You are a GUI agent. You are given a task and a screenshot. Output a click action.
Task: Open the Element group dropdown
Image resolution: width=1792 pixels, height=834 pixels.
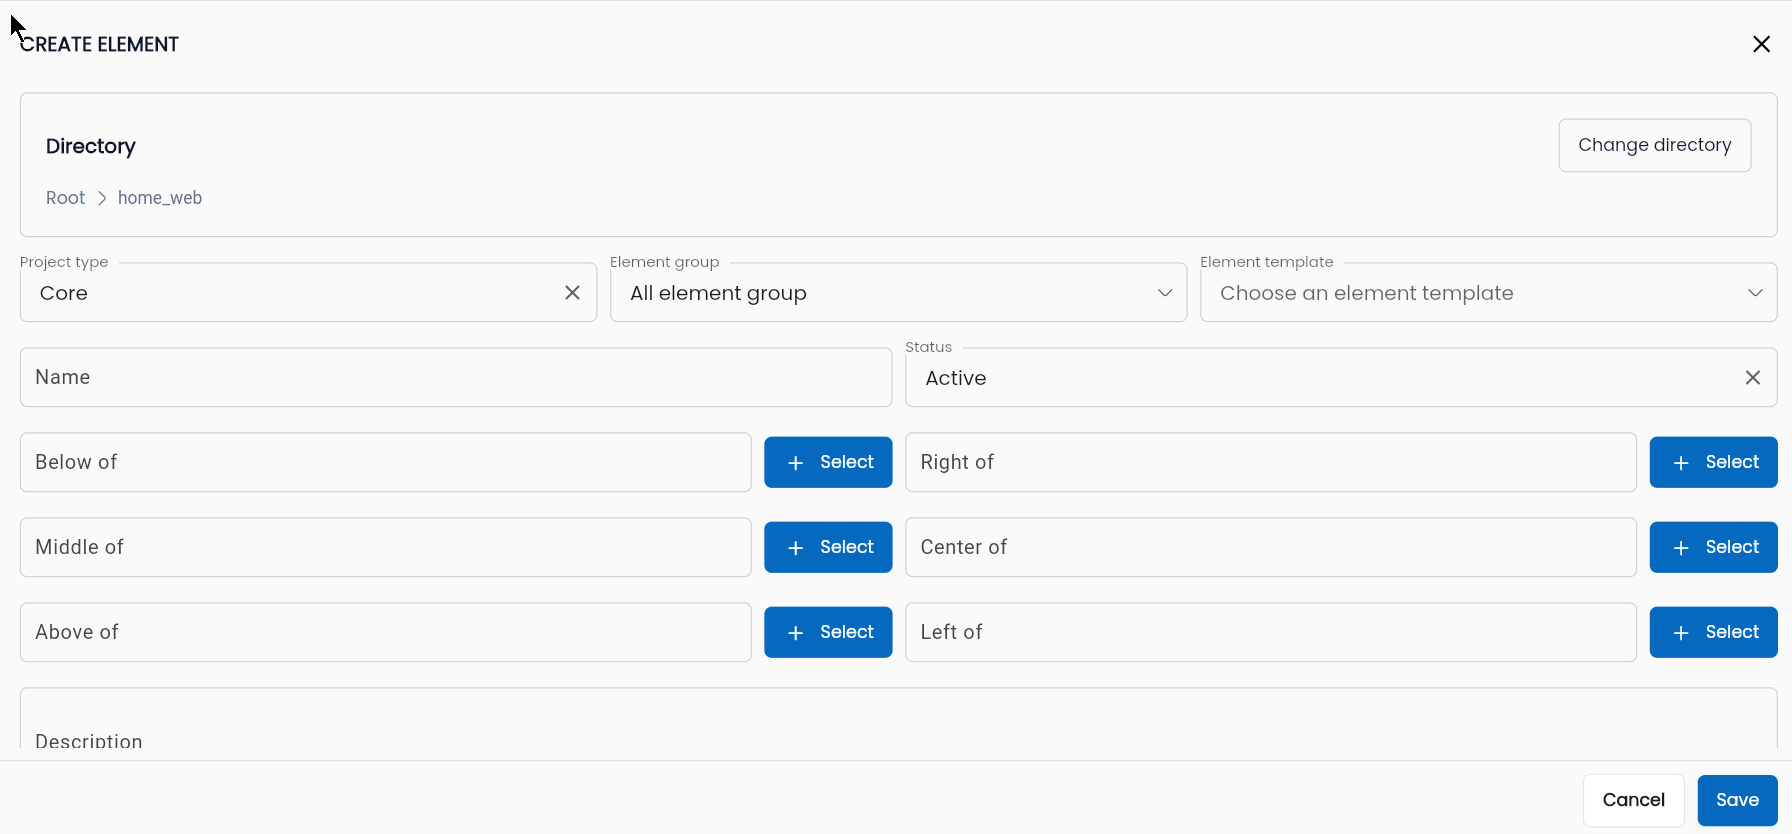(x=898, y=293)
